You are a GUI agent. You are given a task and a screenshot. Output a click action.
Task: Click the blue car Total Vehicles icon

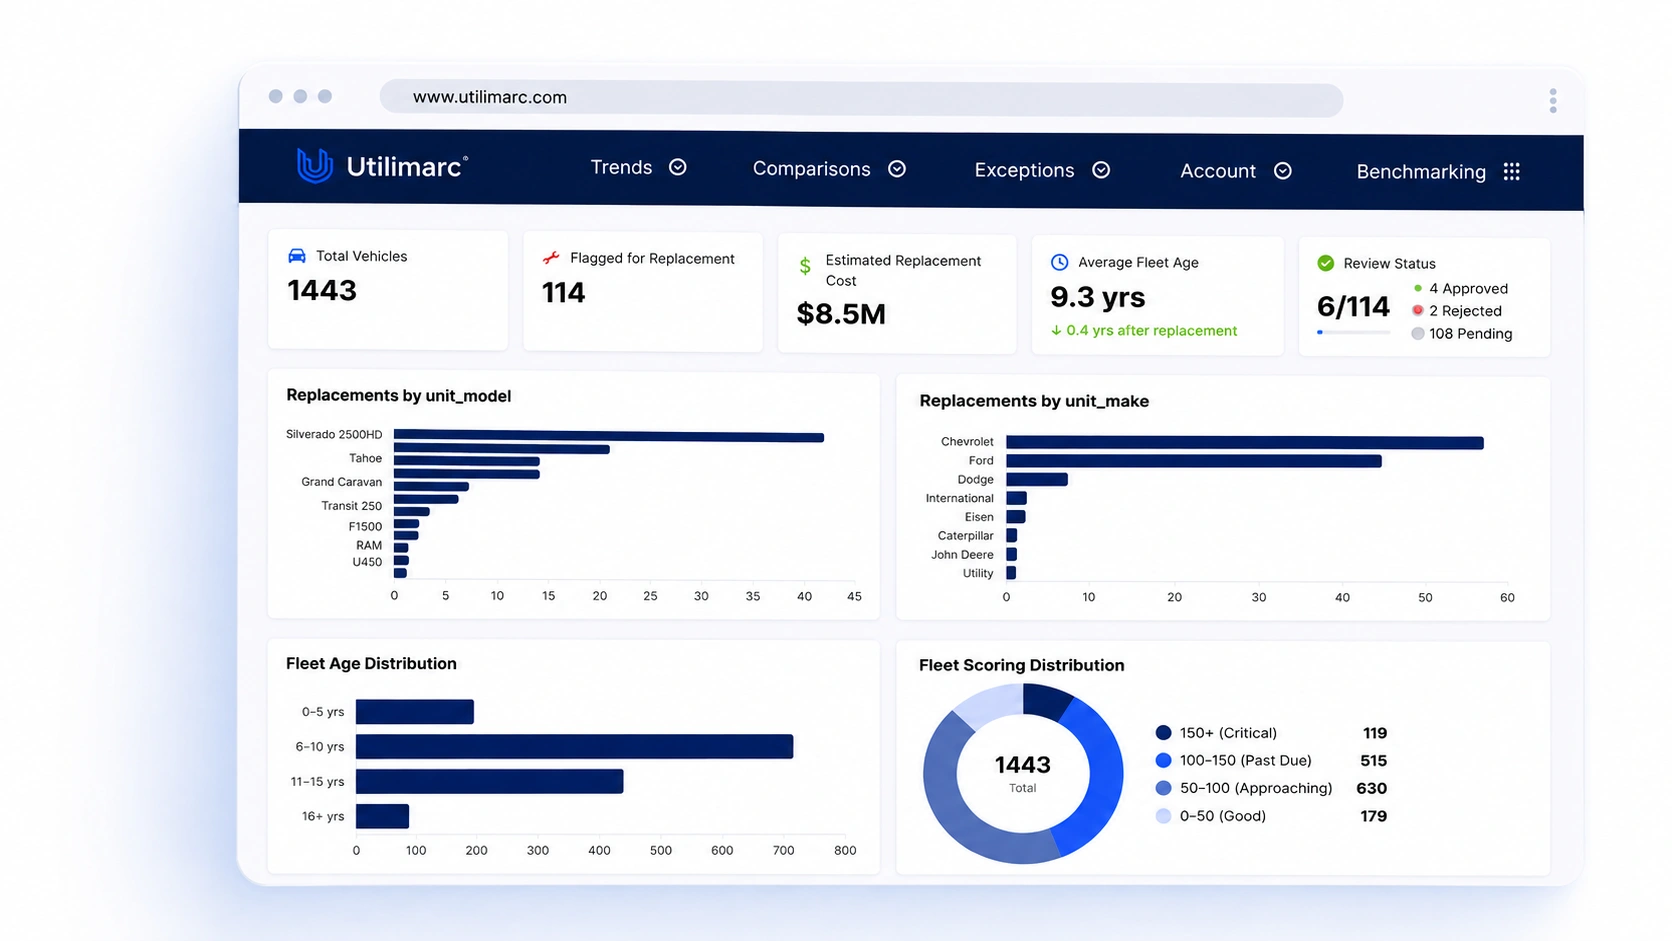click(x=297, y=256)
